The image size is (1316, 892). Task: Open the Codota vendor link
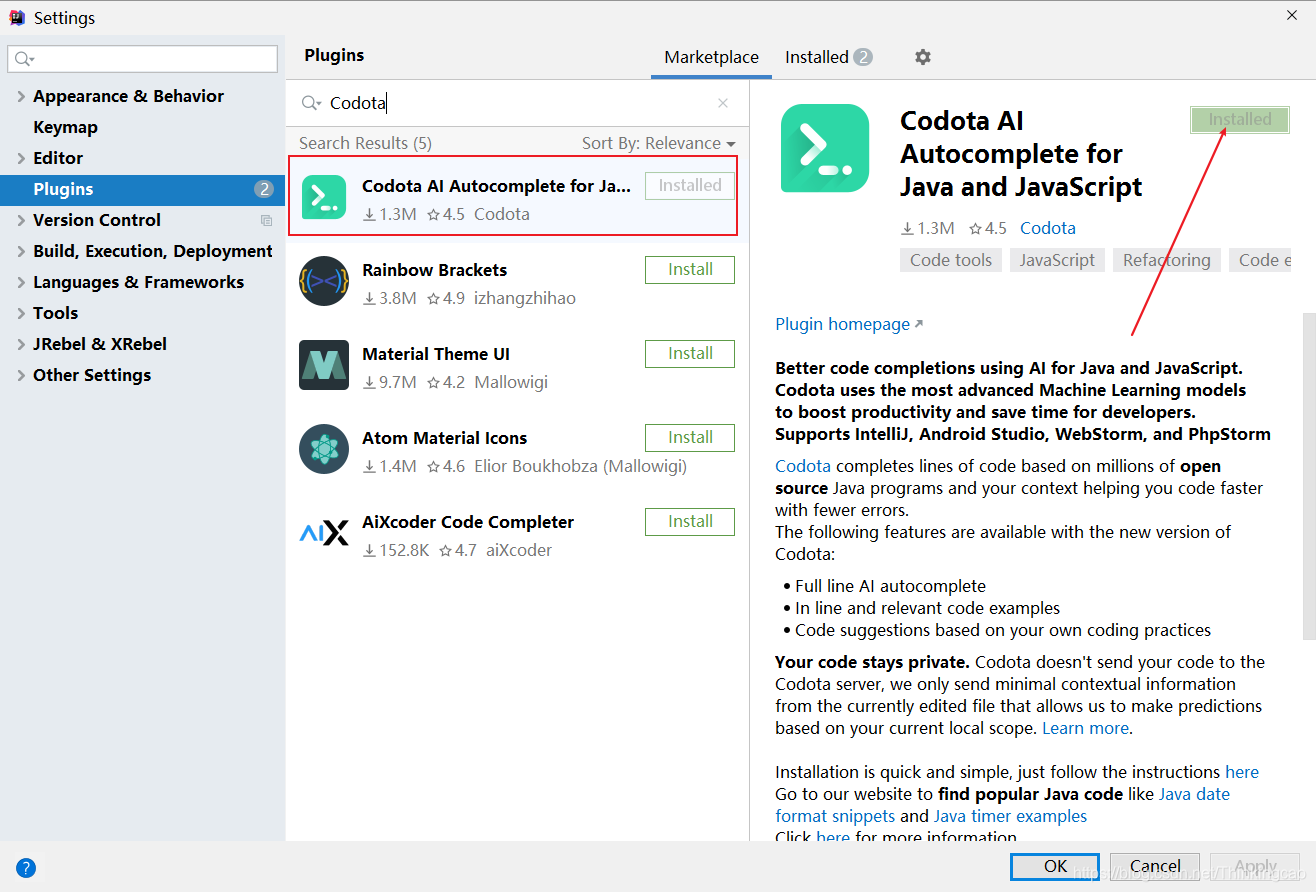click(x=1048, y=228)
